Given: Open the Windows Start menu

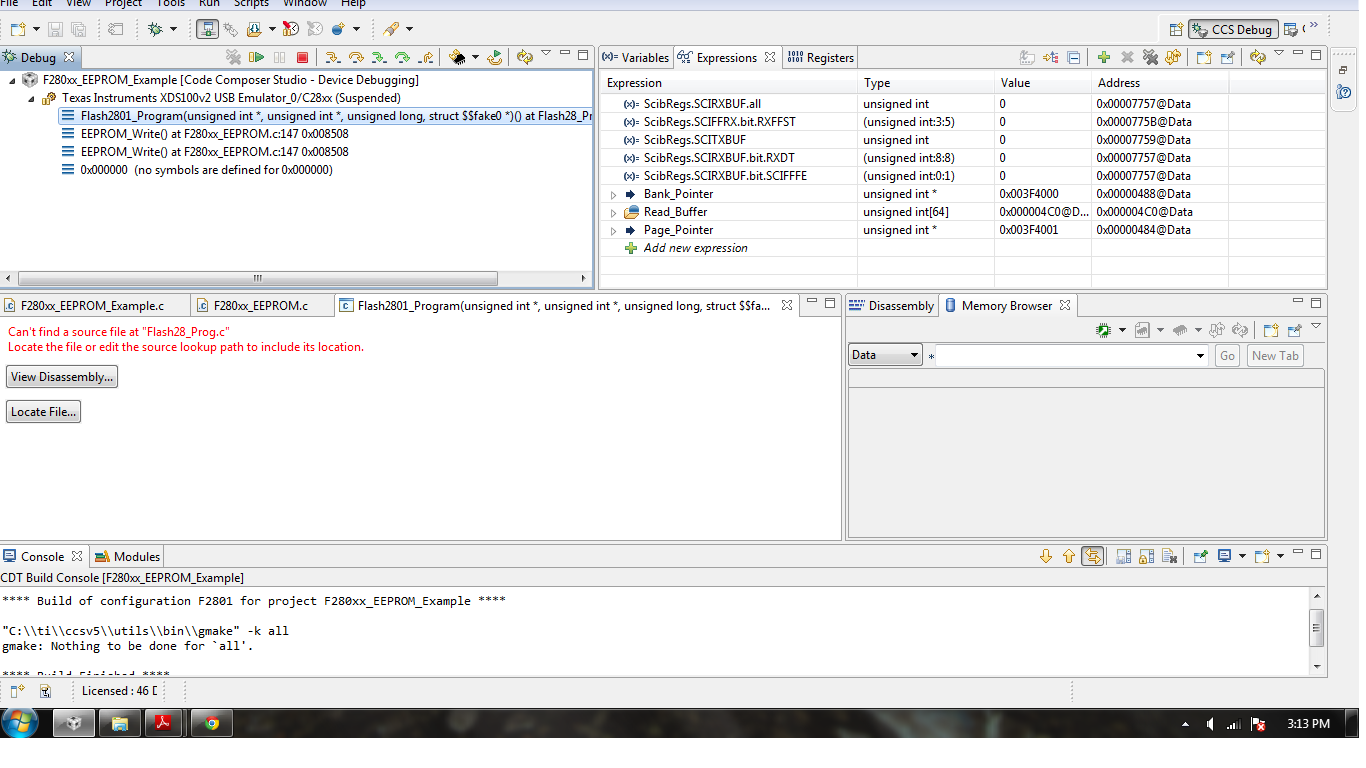Looking at the screenshot, I should (x=20, y=722).
